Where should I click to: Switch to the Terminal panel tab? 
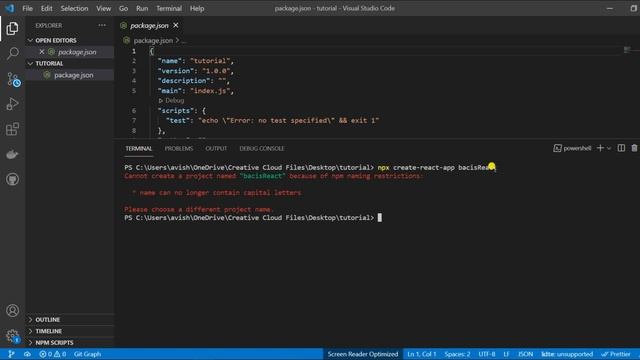[139, 149]
